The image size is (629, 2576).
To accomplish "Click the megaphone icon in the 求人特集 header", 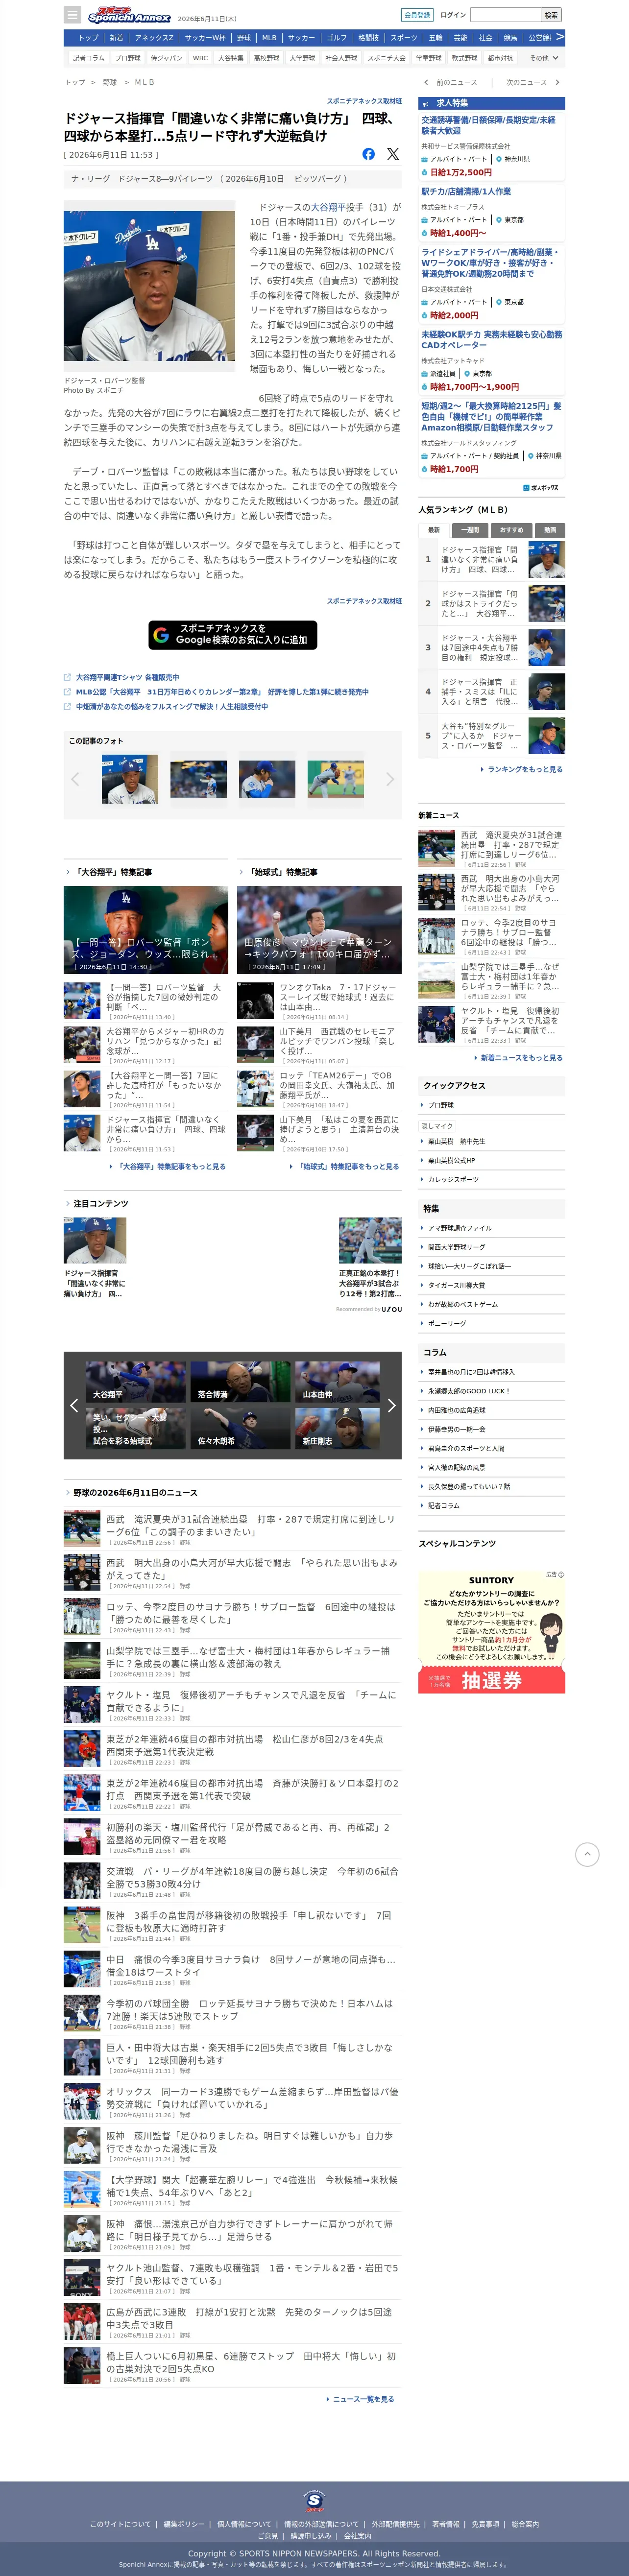I will [425, 103].
